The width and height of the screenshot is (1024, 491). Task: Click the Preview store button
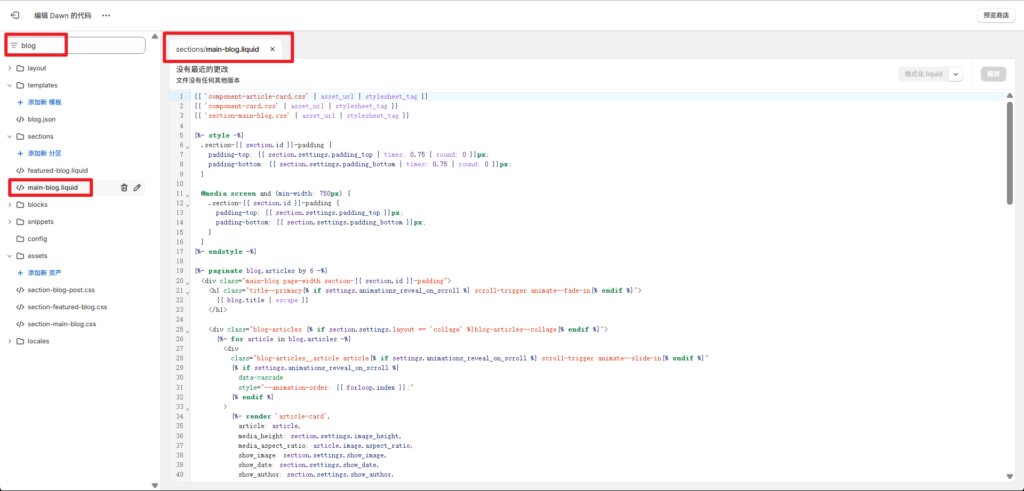pyautogui.click(x=996, y=15)
